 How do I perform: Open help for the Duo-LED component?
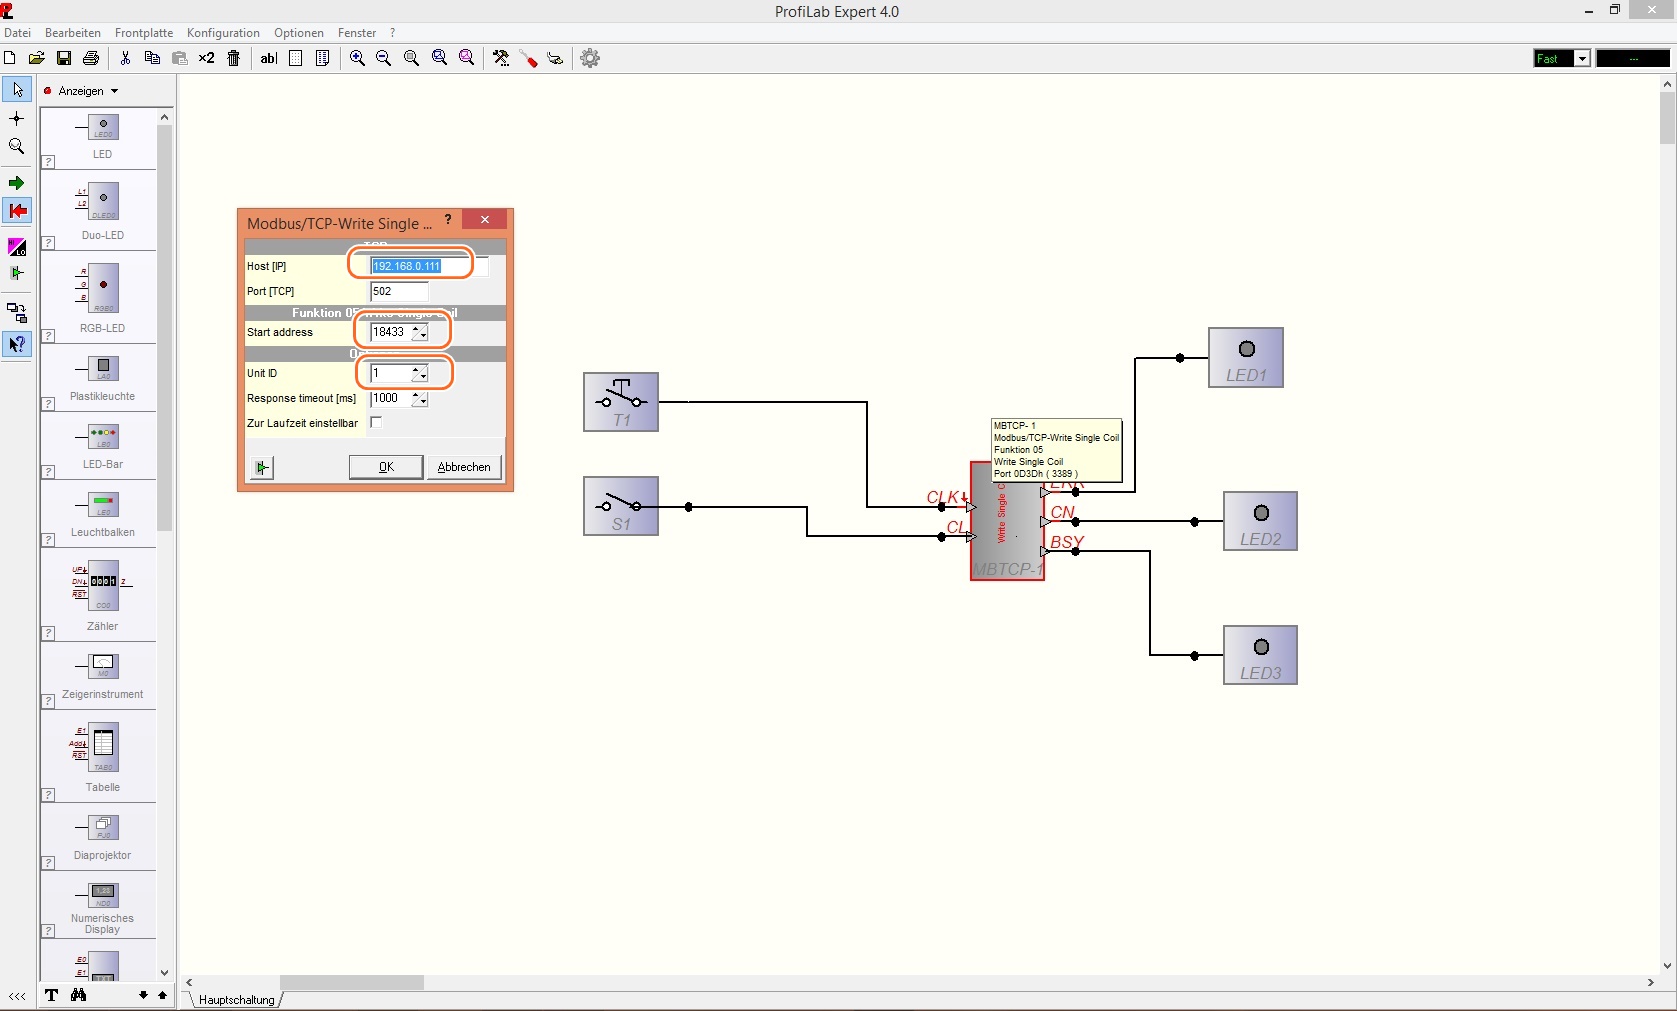(x=48, y=242)
